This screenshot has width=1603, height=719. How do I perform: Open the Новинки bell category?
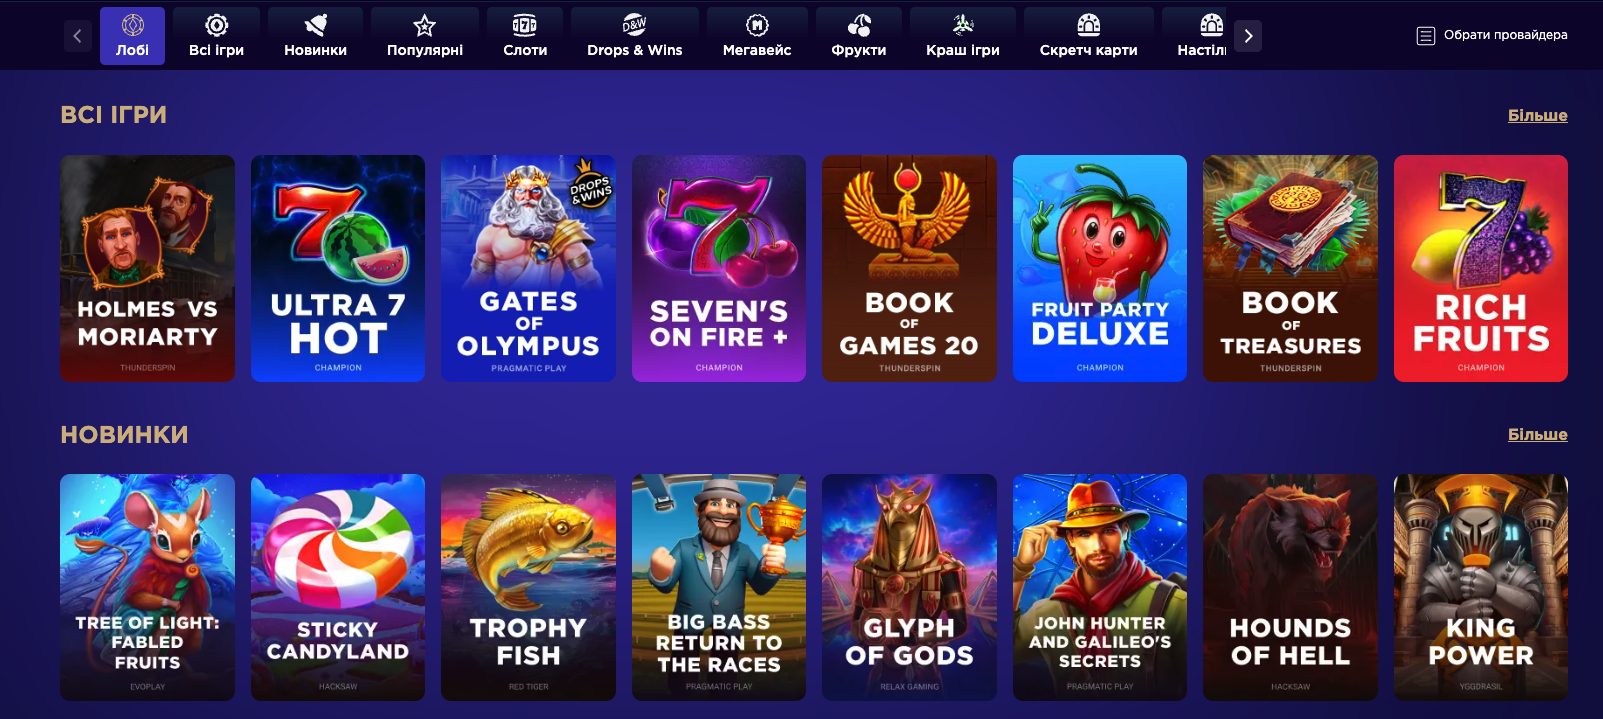[x=315, y=36]
